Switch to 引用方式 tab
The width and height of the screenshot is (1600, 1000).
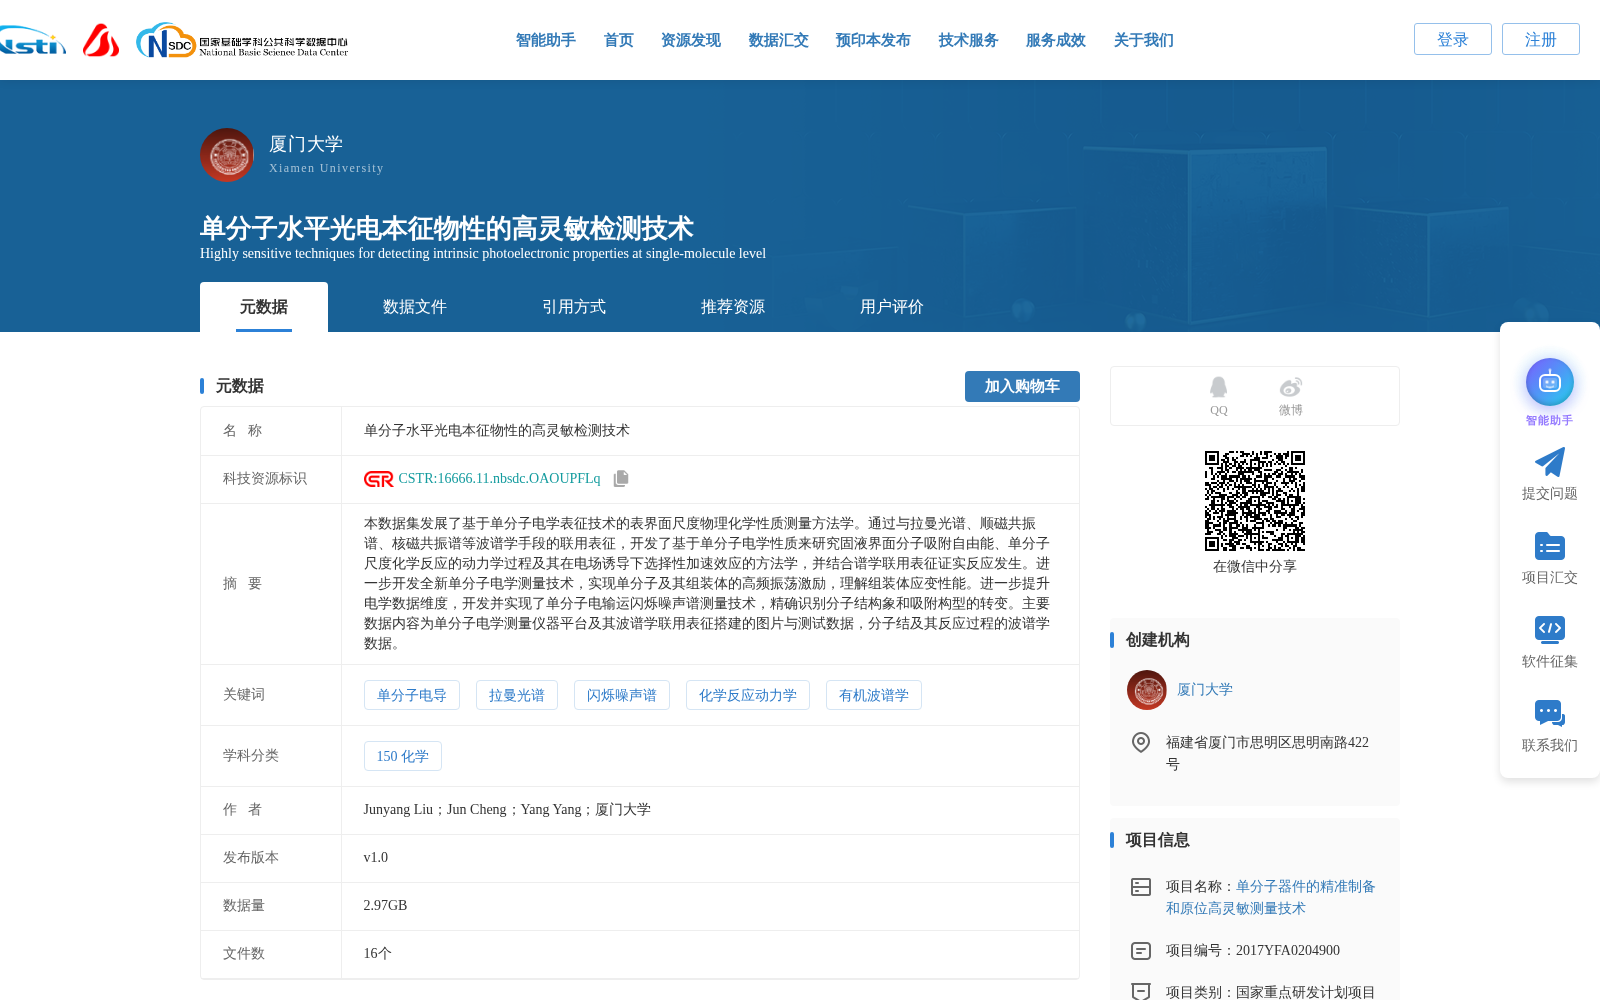coord(574,307)
